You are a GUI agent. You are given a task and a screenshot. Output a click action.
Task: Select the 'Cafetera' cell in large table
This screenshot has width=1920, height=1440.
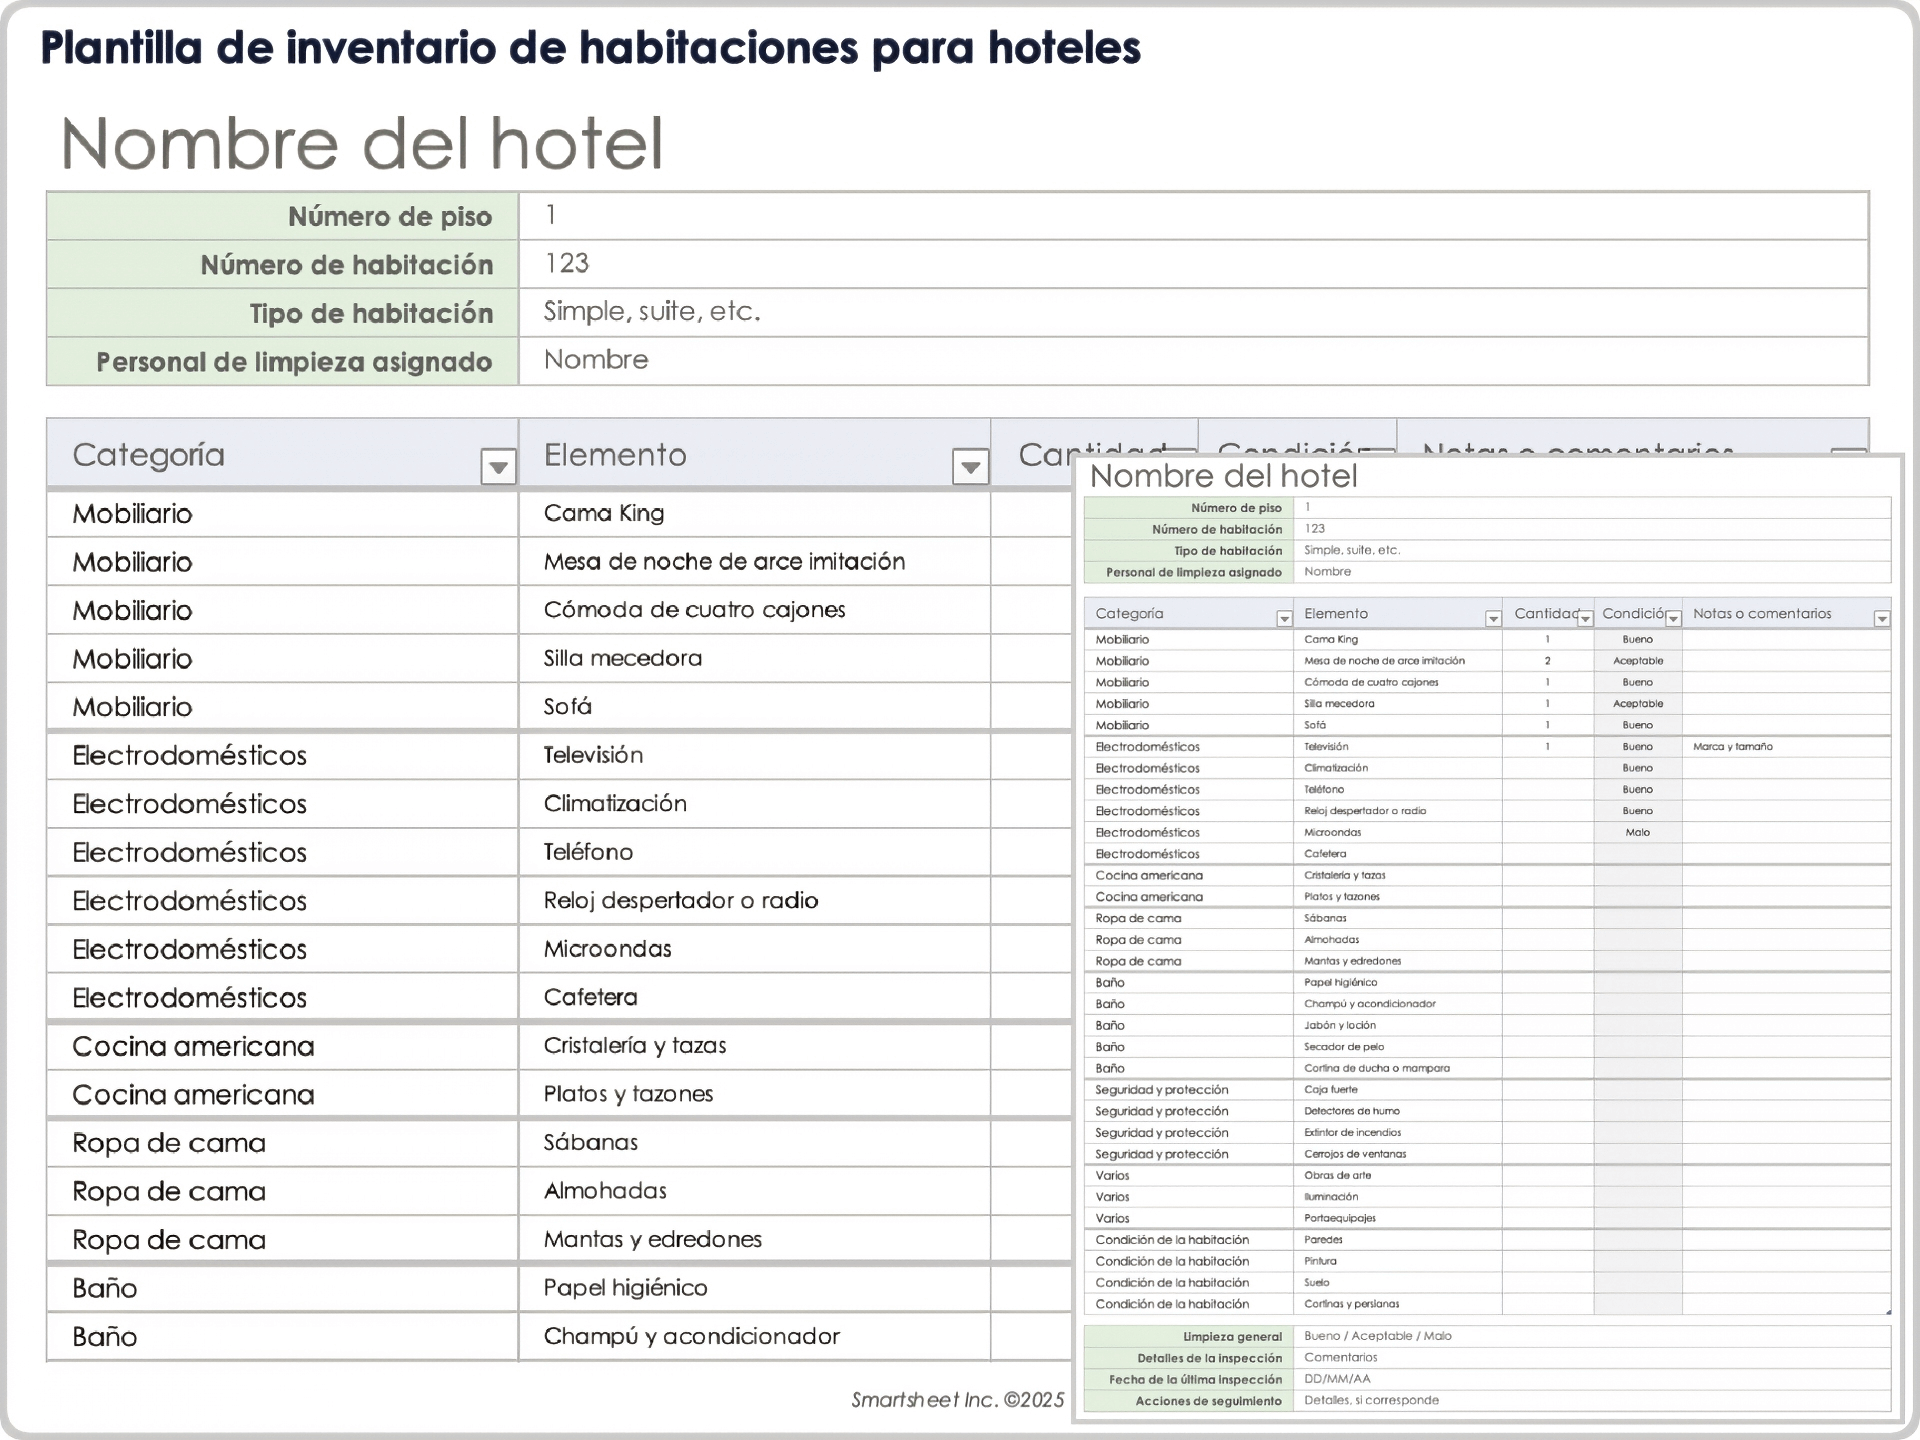click(754, 997)
